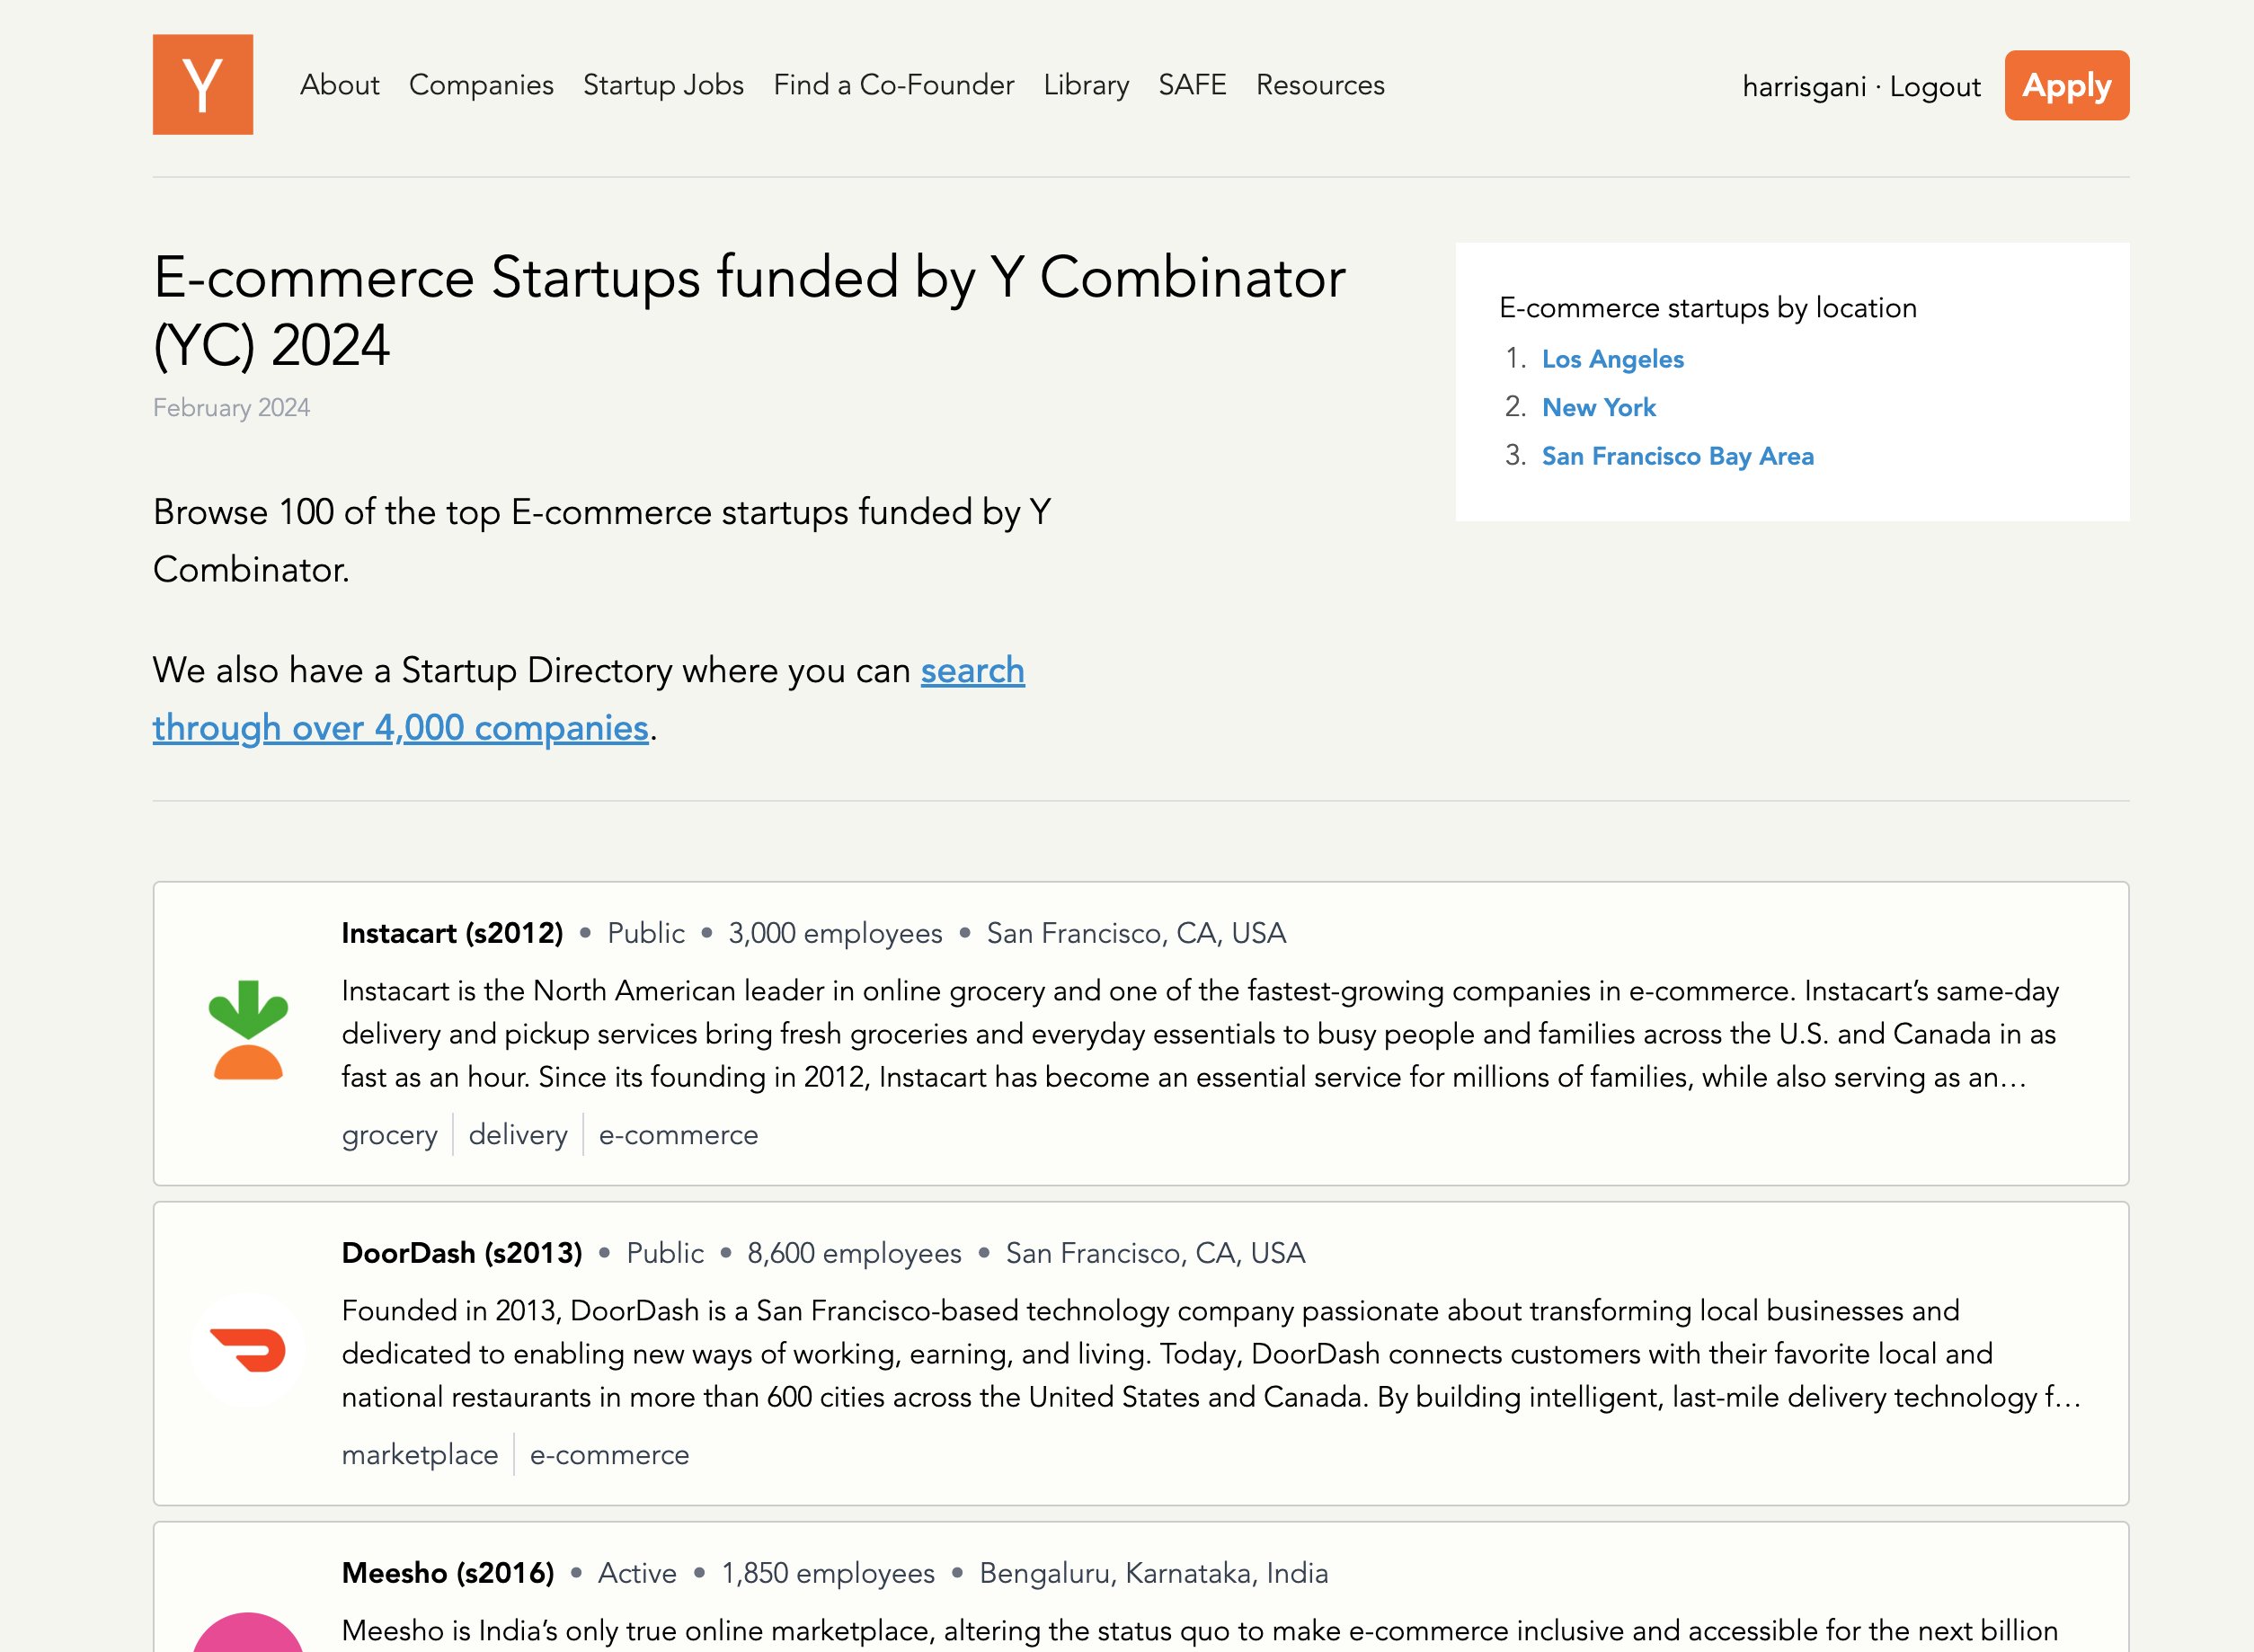
Task: Click the Meesho description text
Action: (x=1200, y=1631)
